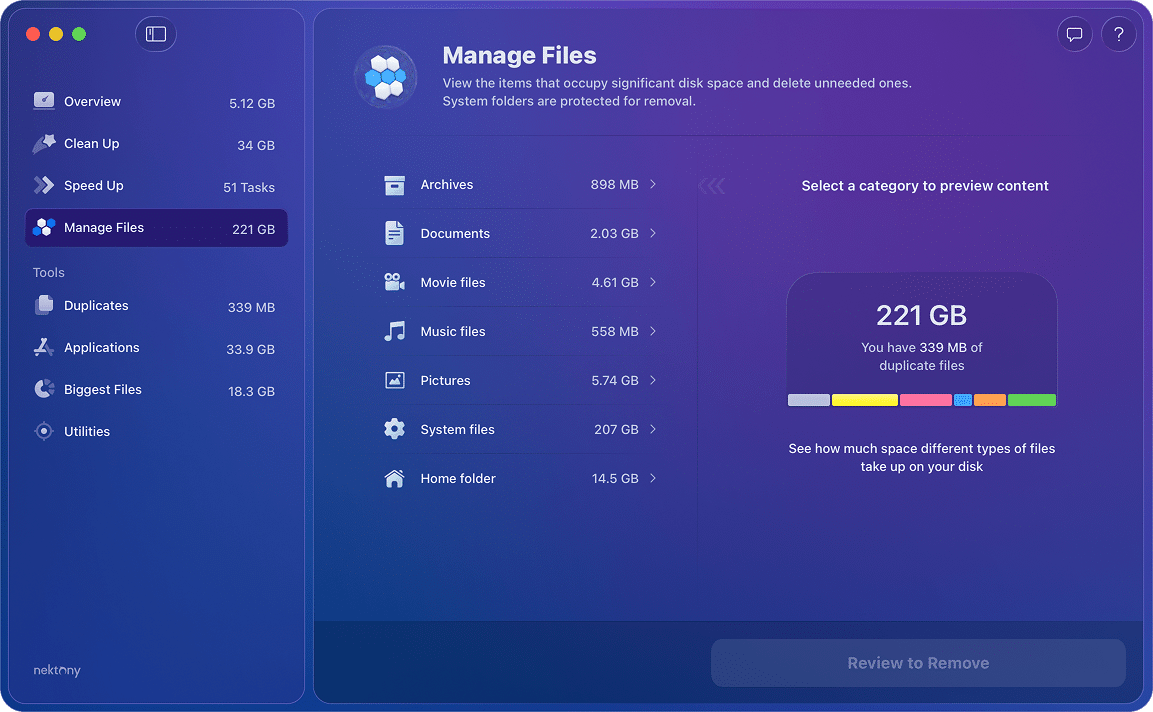Click the Movie files camera icon

[x=394, y=282]
